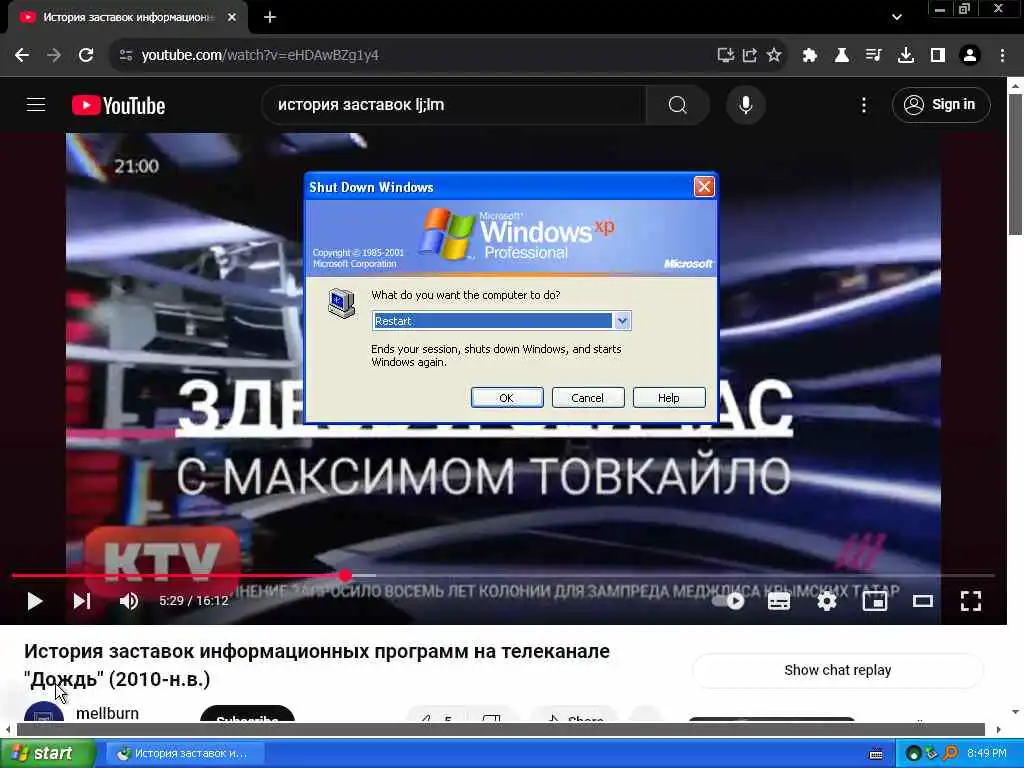1024x768 pixels.
Task: Expand the Restart action dropdown
Action: coord(622,321)
